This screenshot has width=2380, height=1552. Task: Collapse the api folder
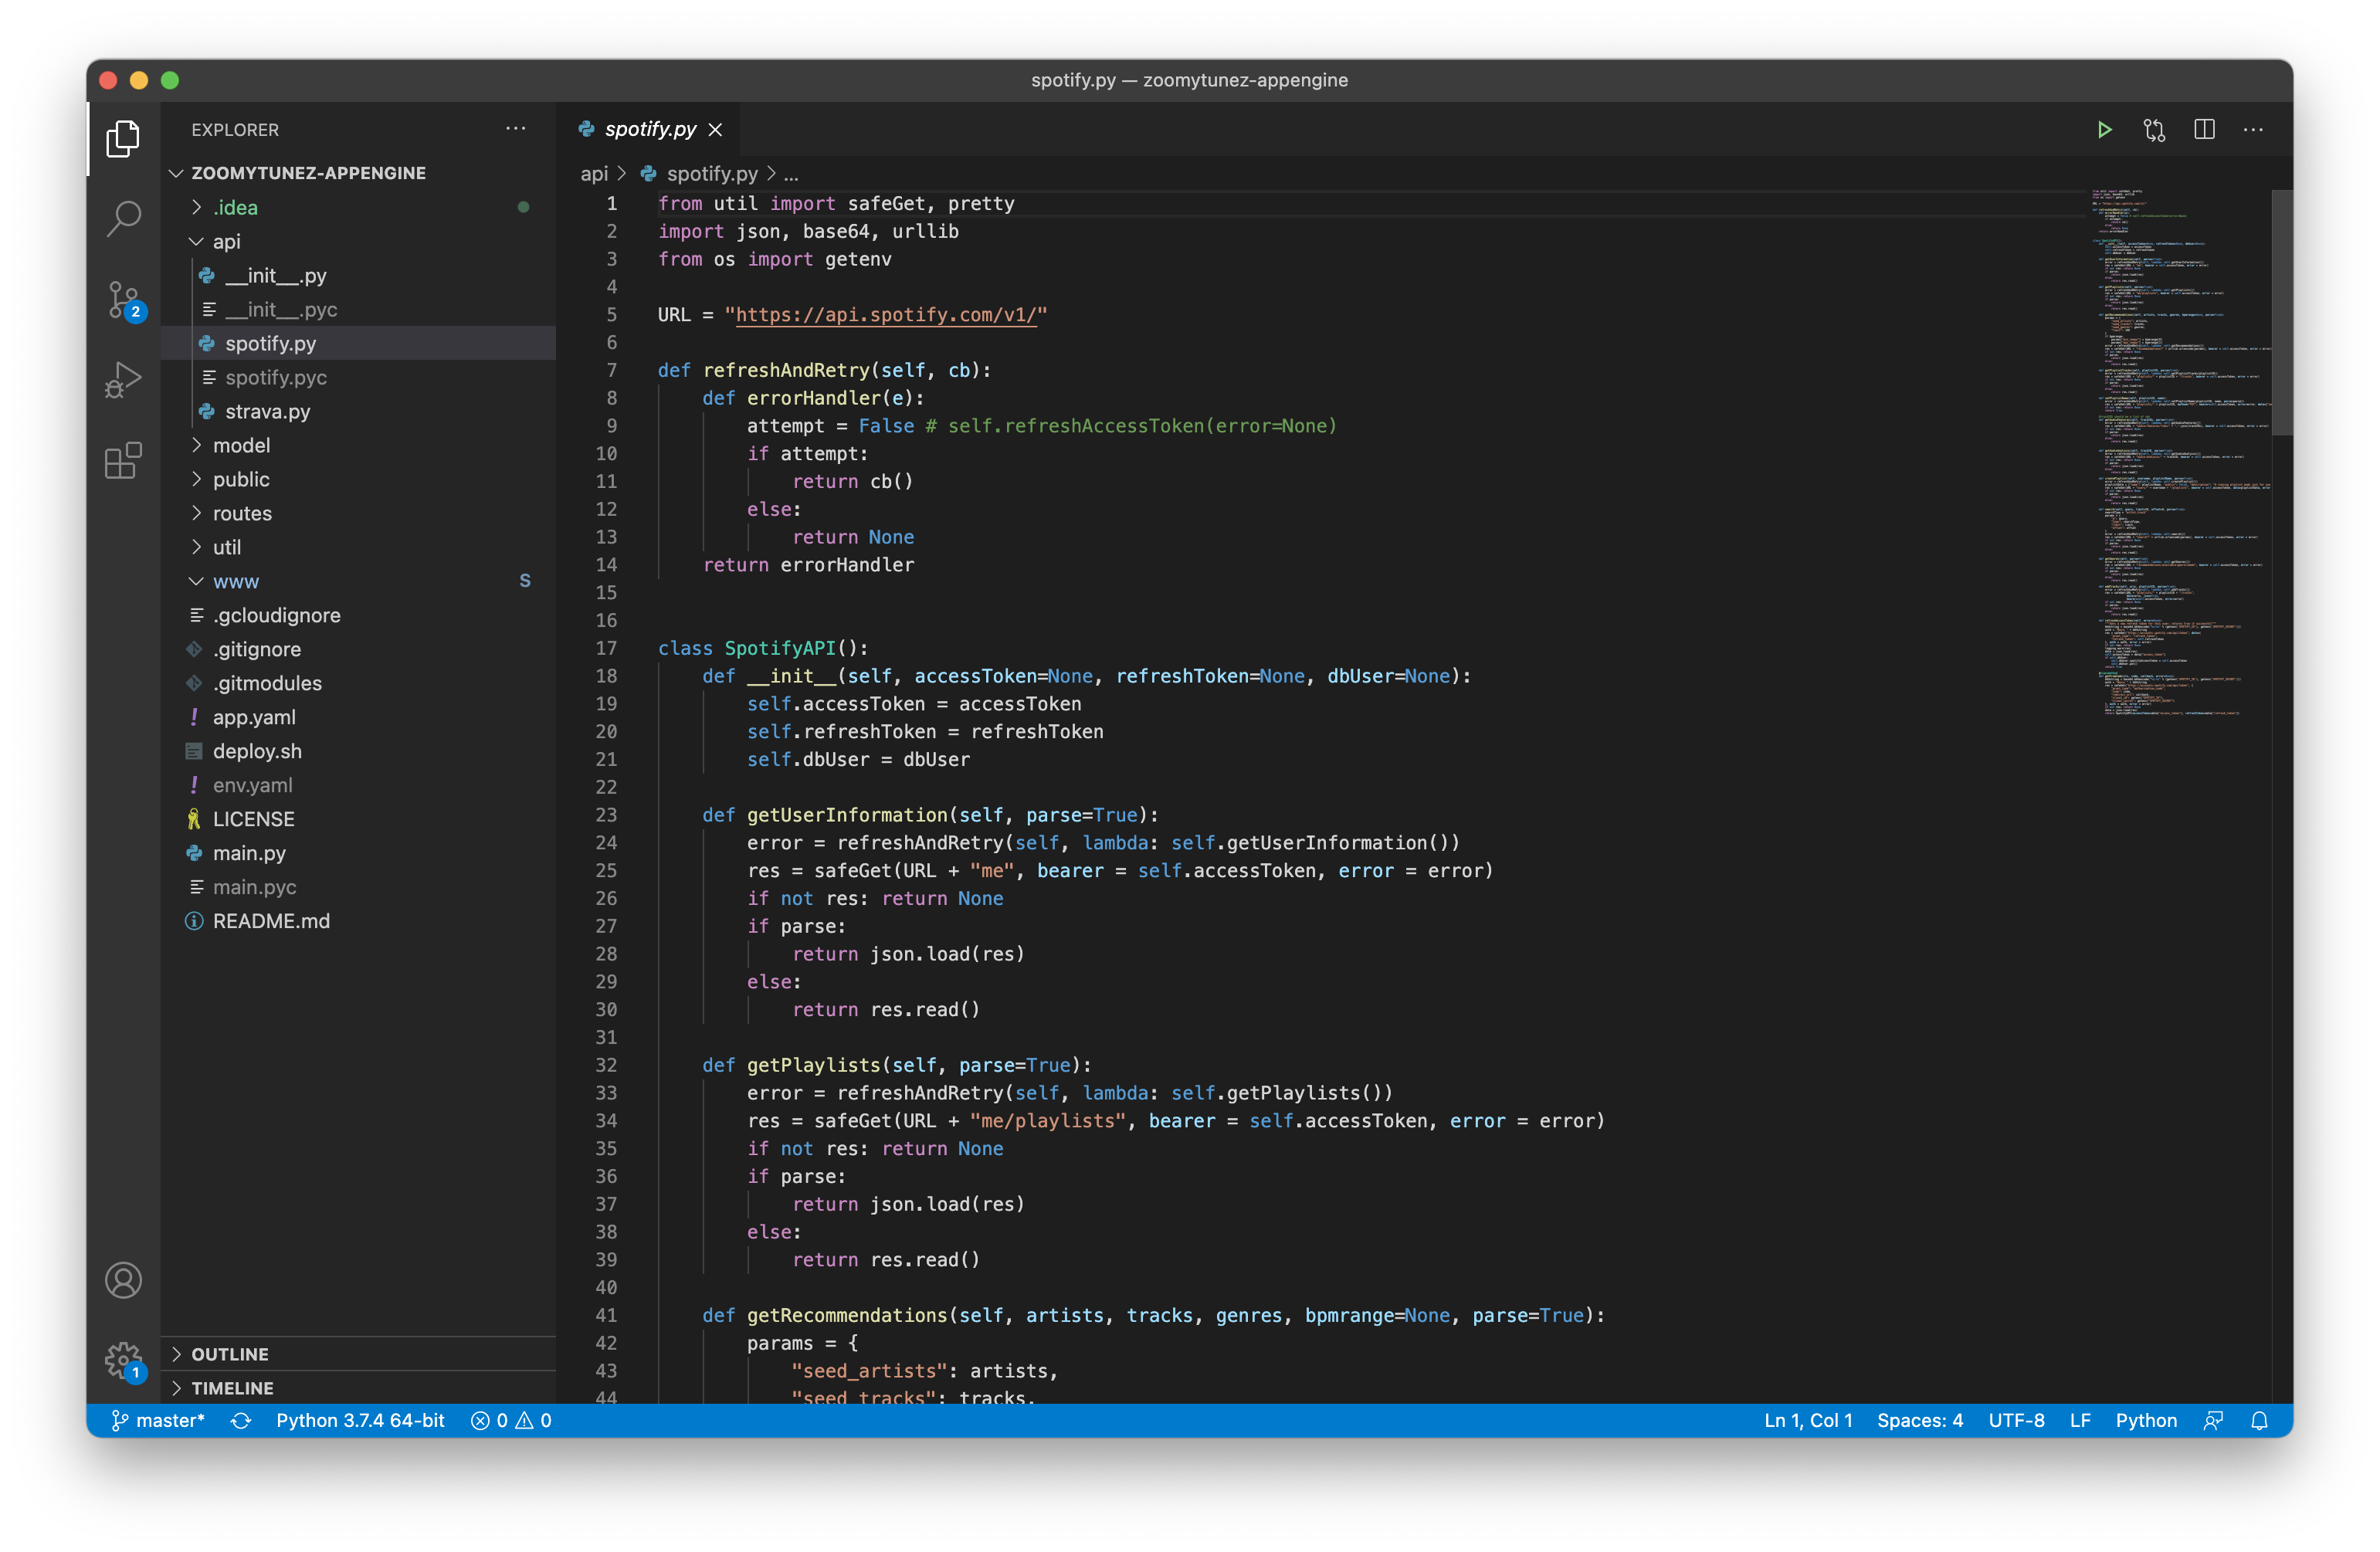pyautogui.click(x=358, y=241)
